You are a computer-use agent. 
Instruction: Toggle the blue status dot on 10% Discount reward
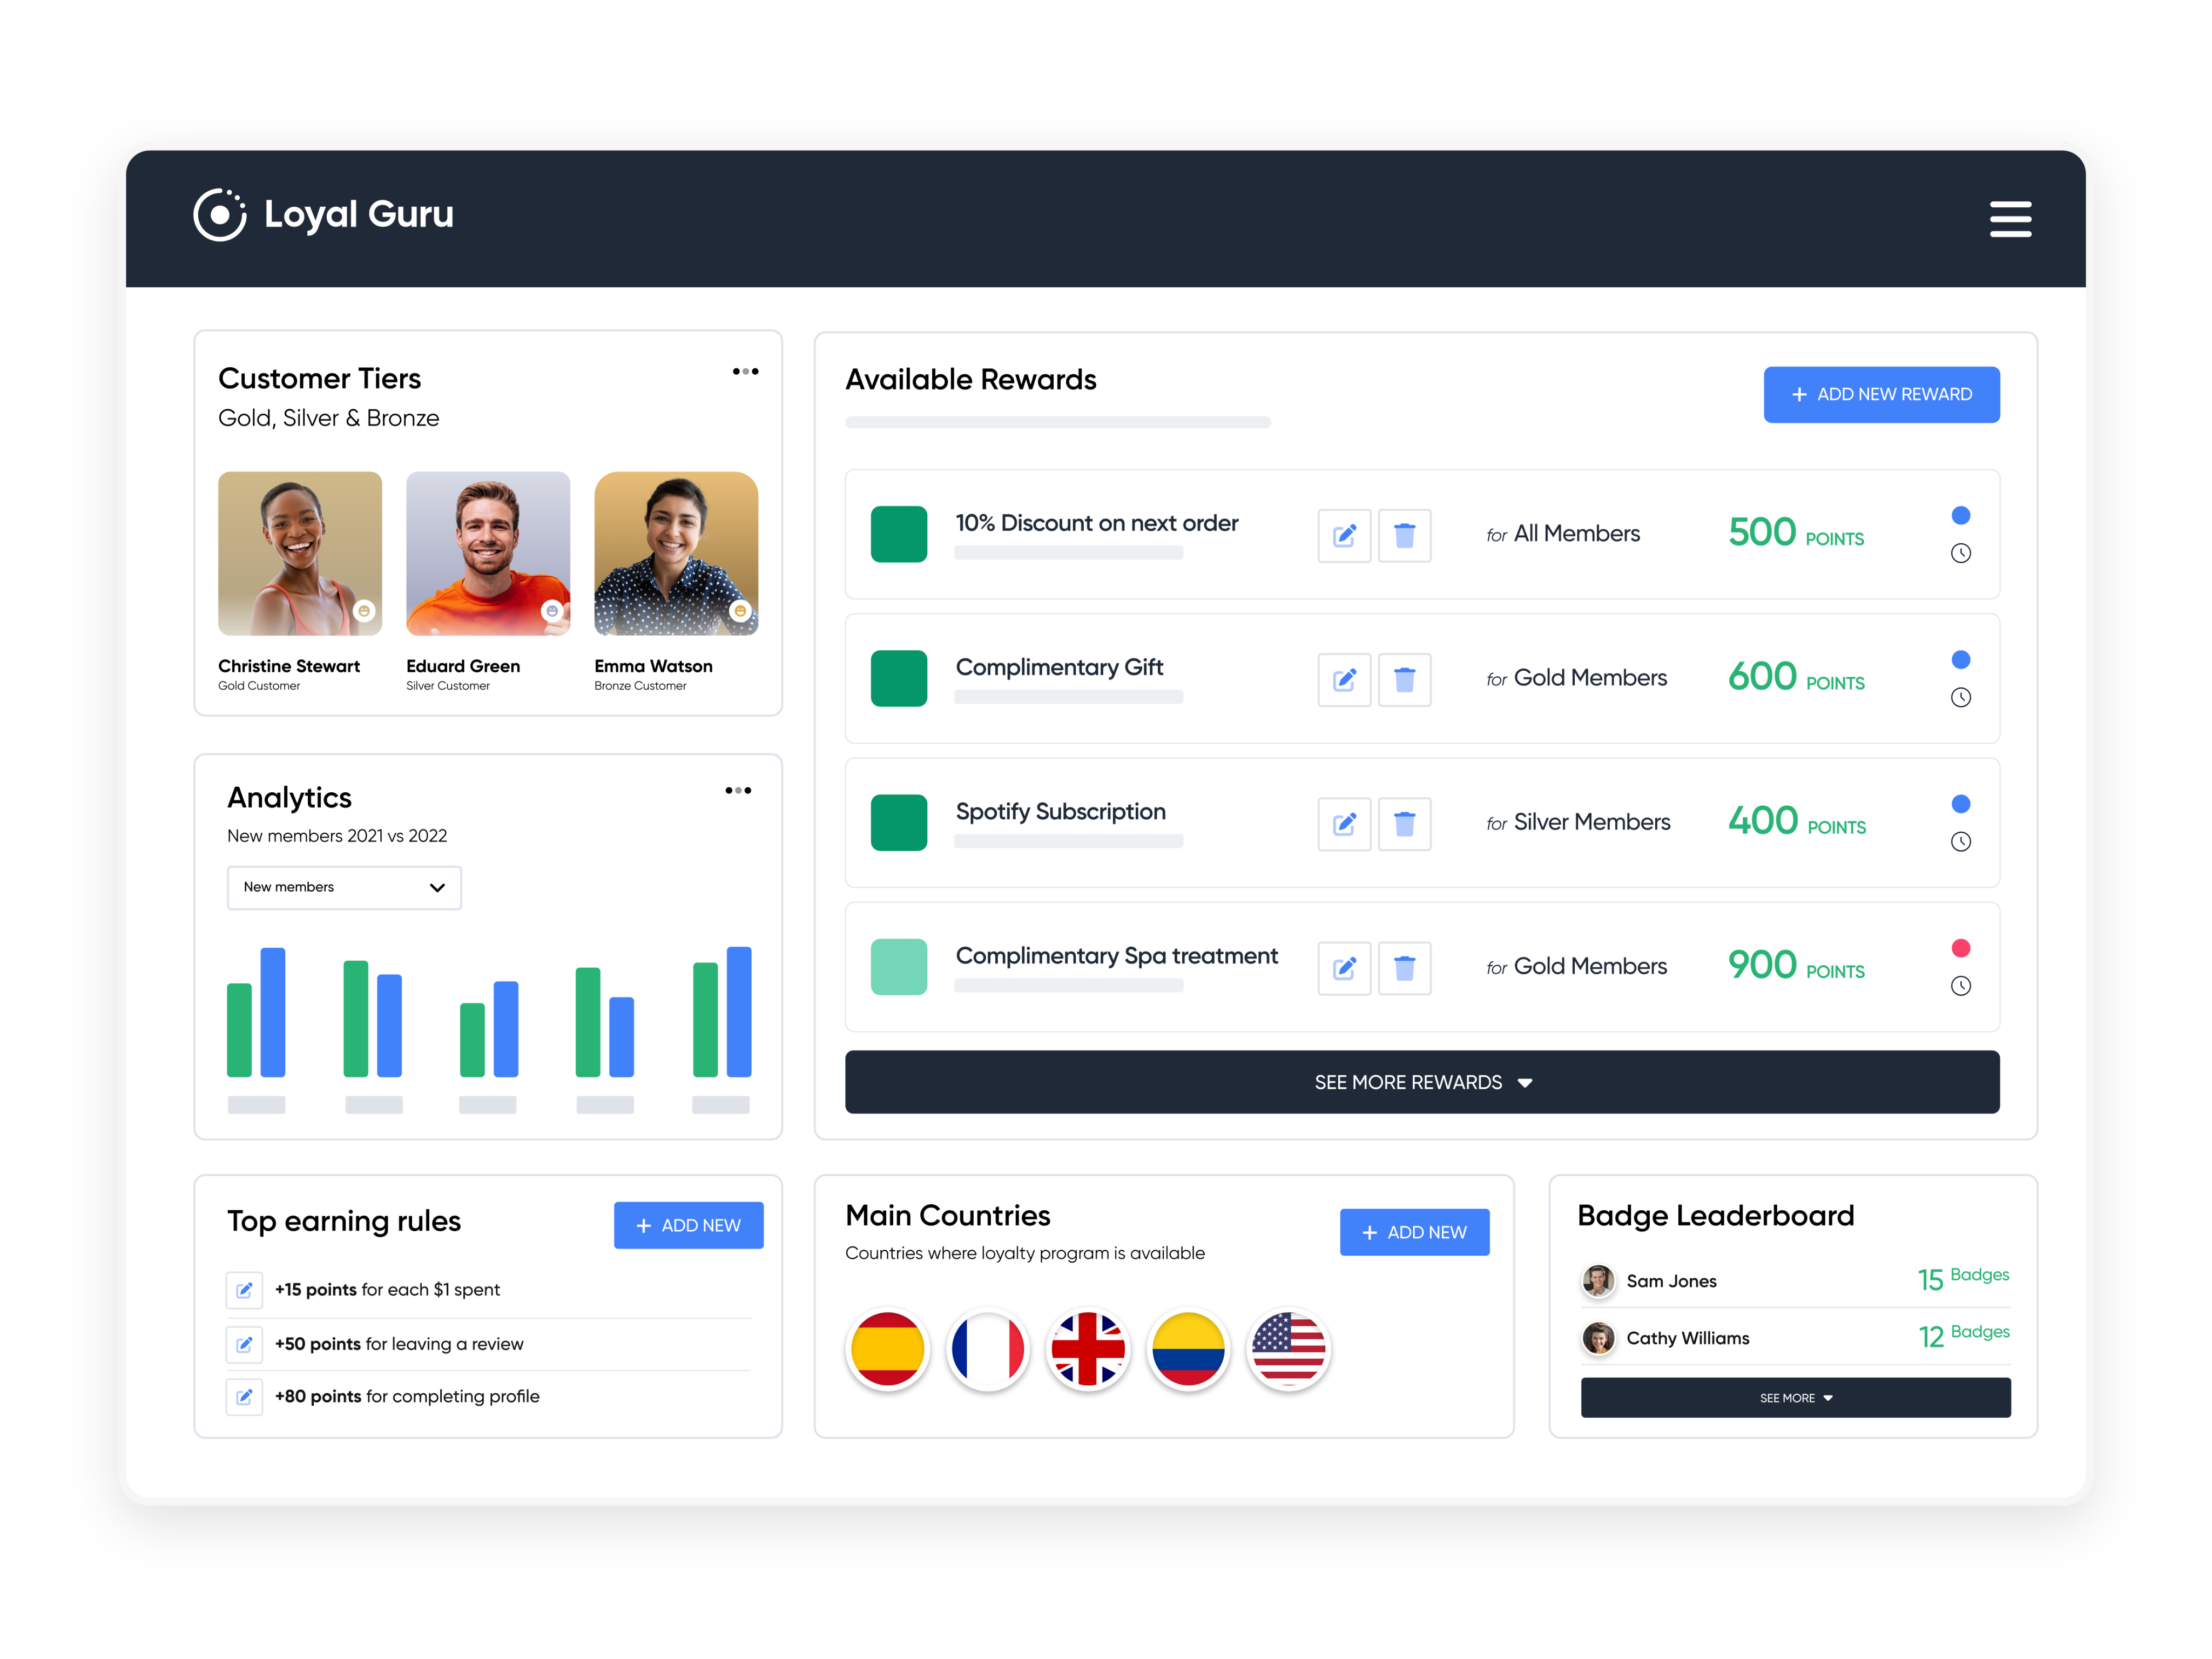pyautogui.click(x=1961, y=515)
